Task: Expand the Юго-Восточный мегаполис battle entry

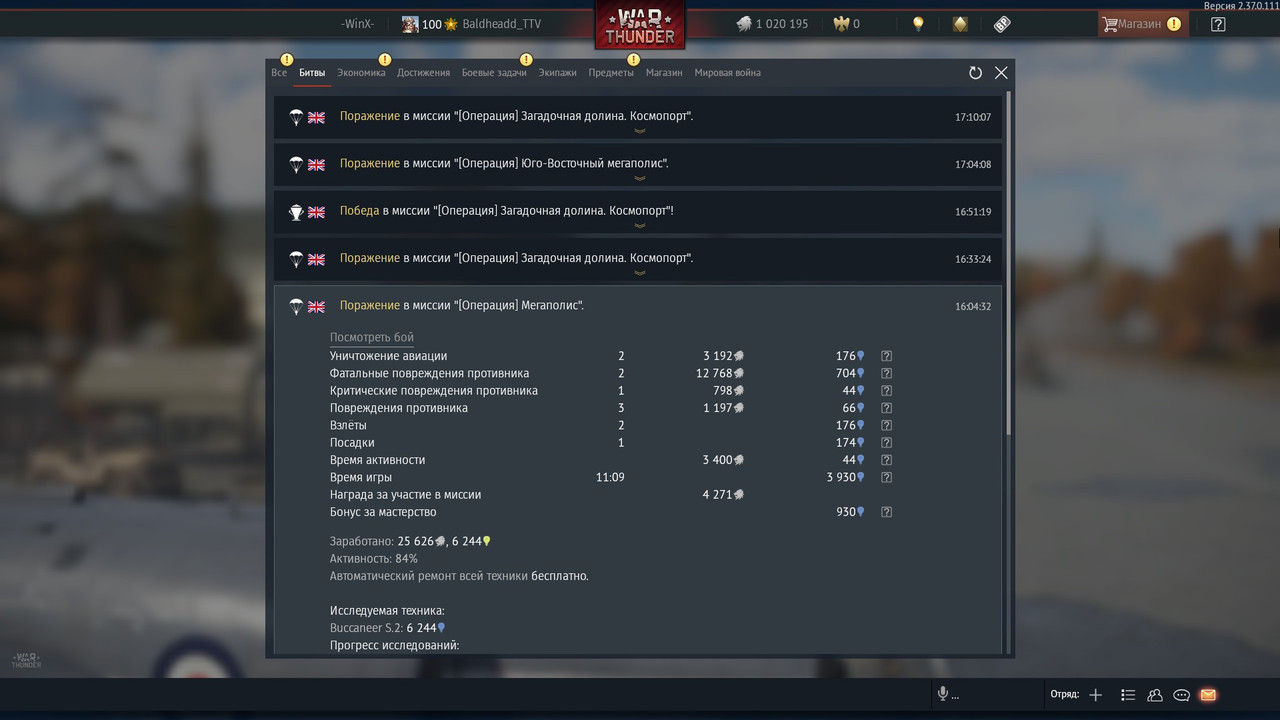Action: click(x=640, y=164)
